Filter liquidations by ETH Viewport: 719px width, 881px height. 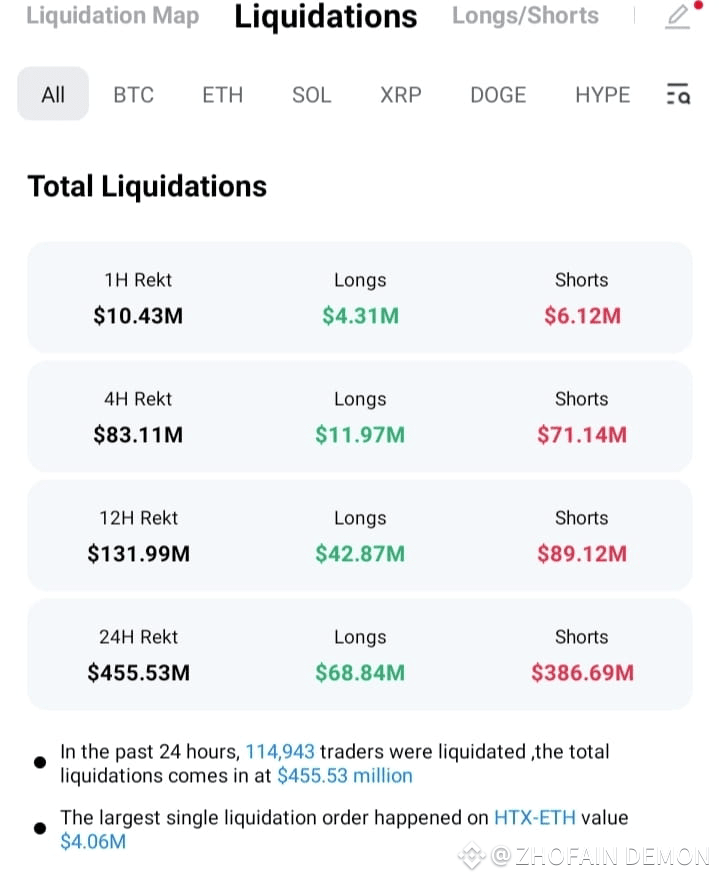pos(222,95)
